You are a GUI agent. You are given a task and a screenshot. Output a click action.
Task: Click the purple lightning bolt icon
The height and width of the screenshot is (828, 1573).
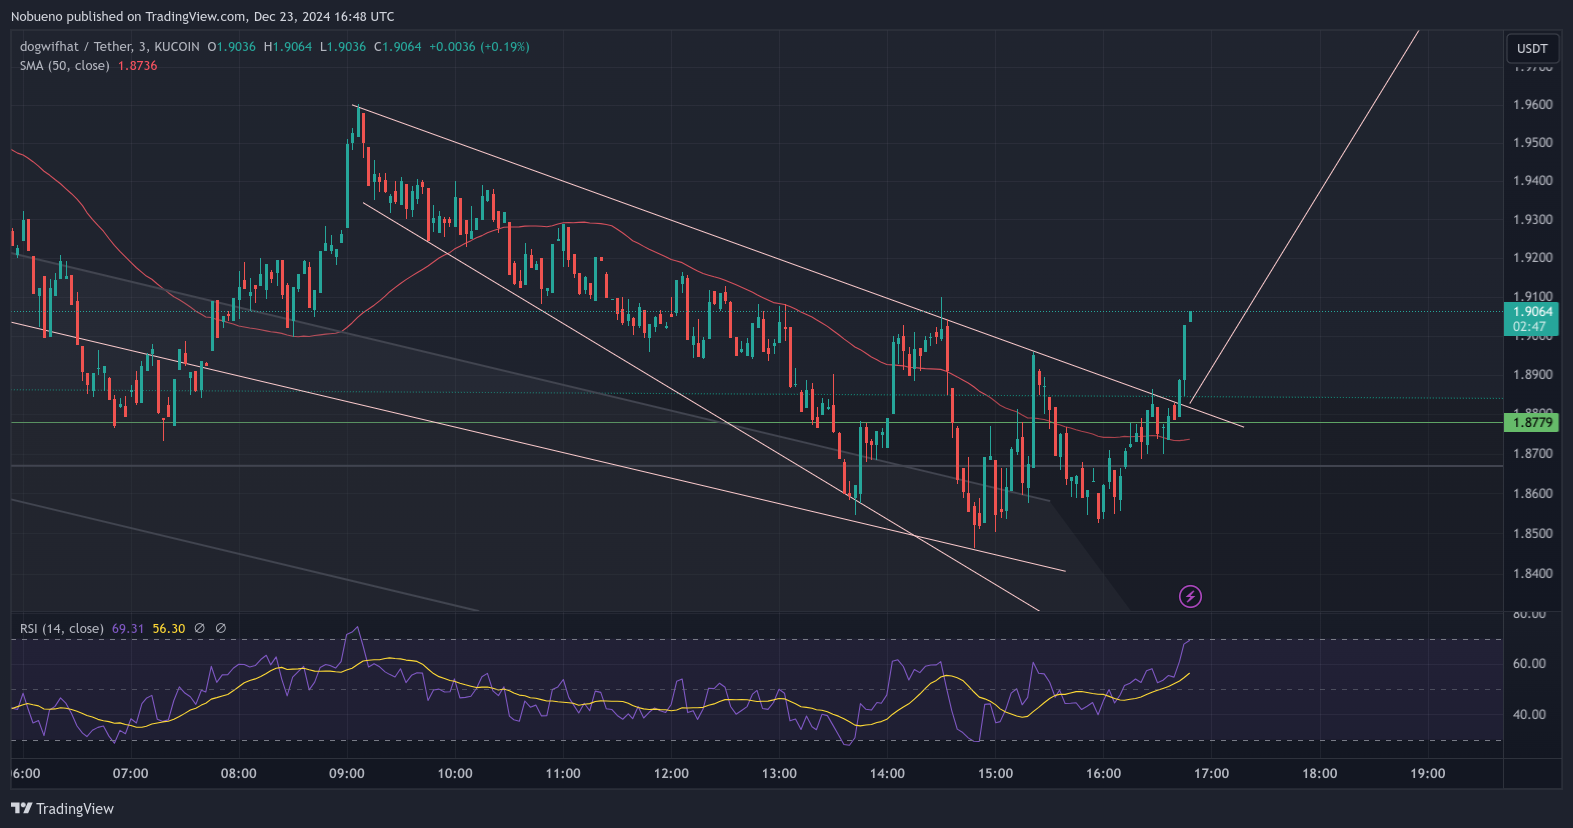click(x=1190, y=597)
